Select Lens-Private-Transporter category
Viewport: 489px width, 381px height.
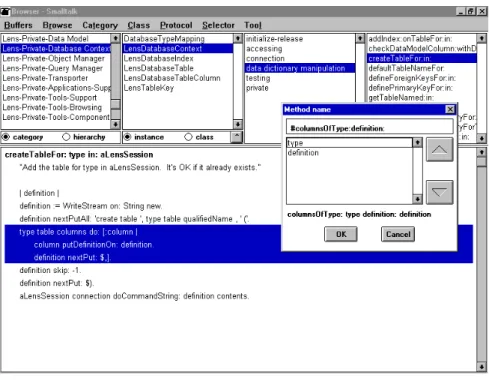(56, 78)
